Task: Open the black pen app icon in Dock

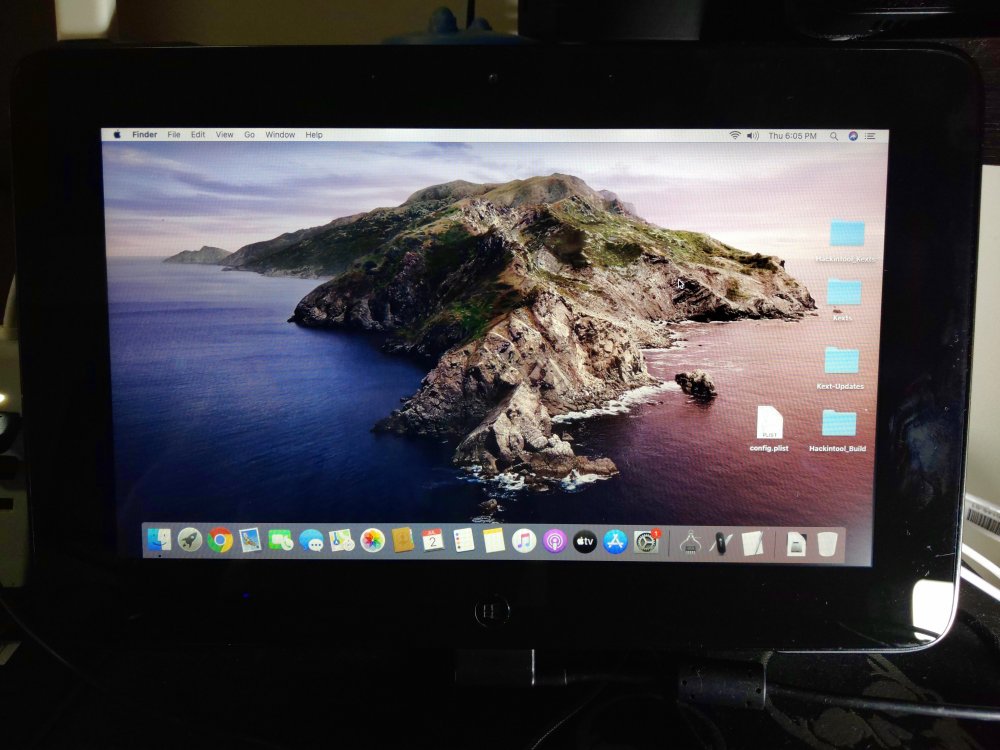Action: coord(721,543)
